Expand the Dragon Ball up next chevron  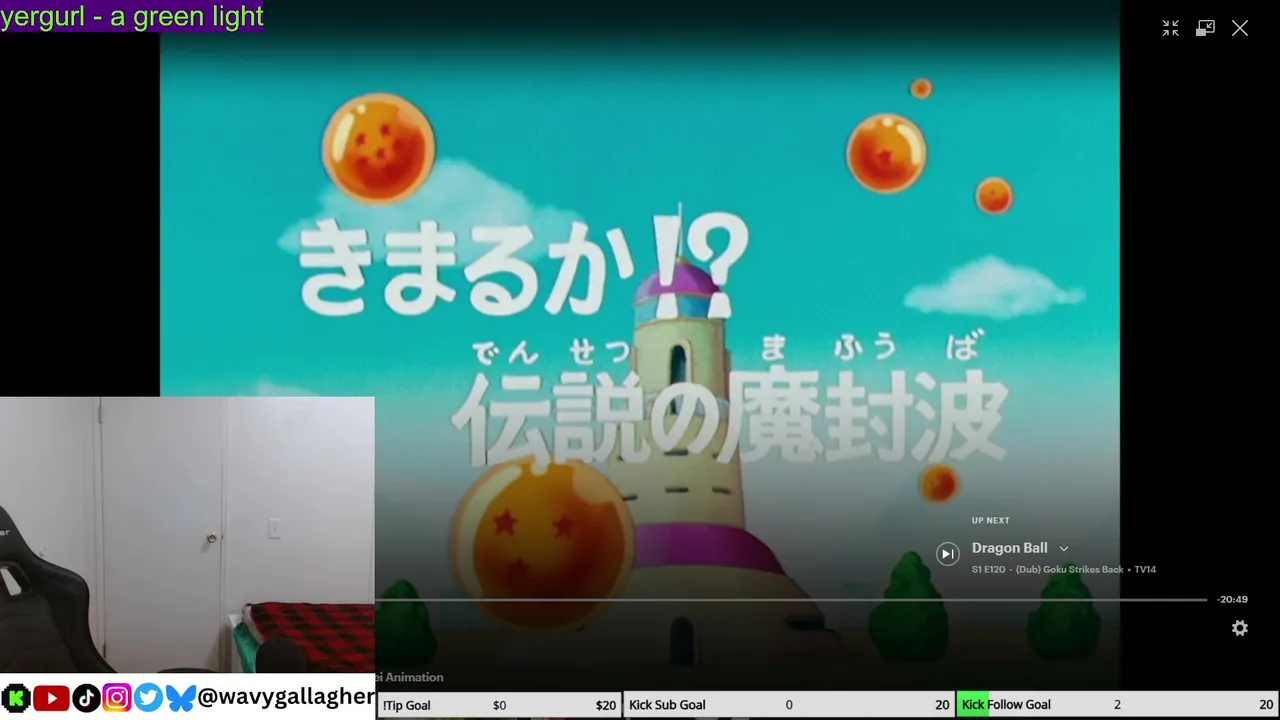click(1064, 548)
